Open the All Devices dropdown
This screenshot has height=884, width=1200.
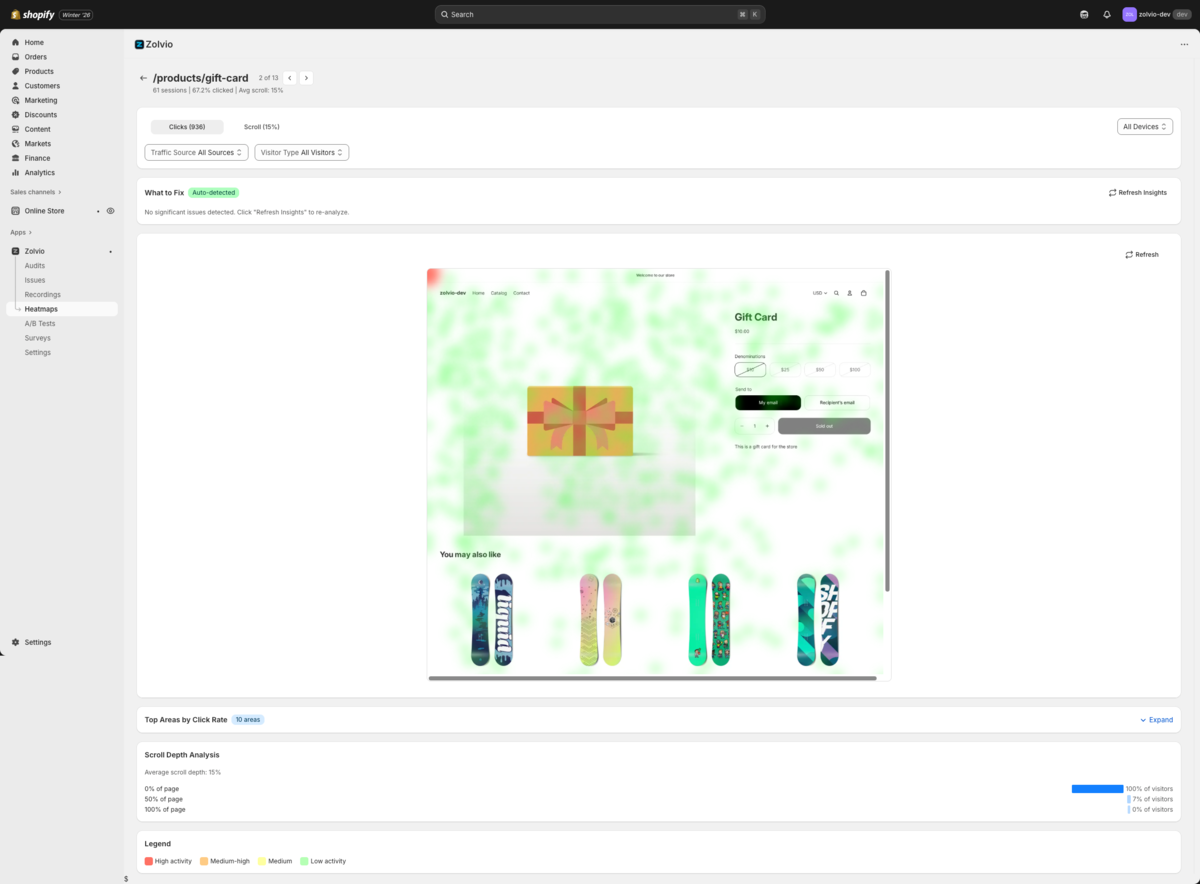1144,127
